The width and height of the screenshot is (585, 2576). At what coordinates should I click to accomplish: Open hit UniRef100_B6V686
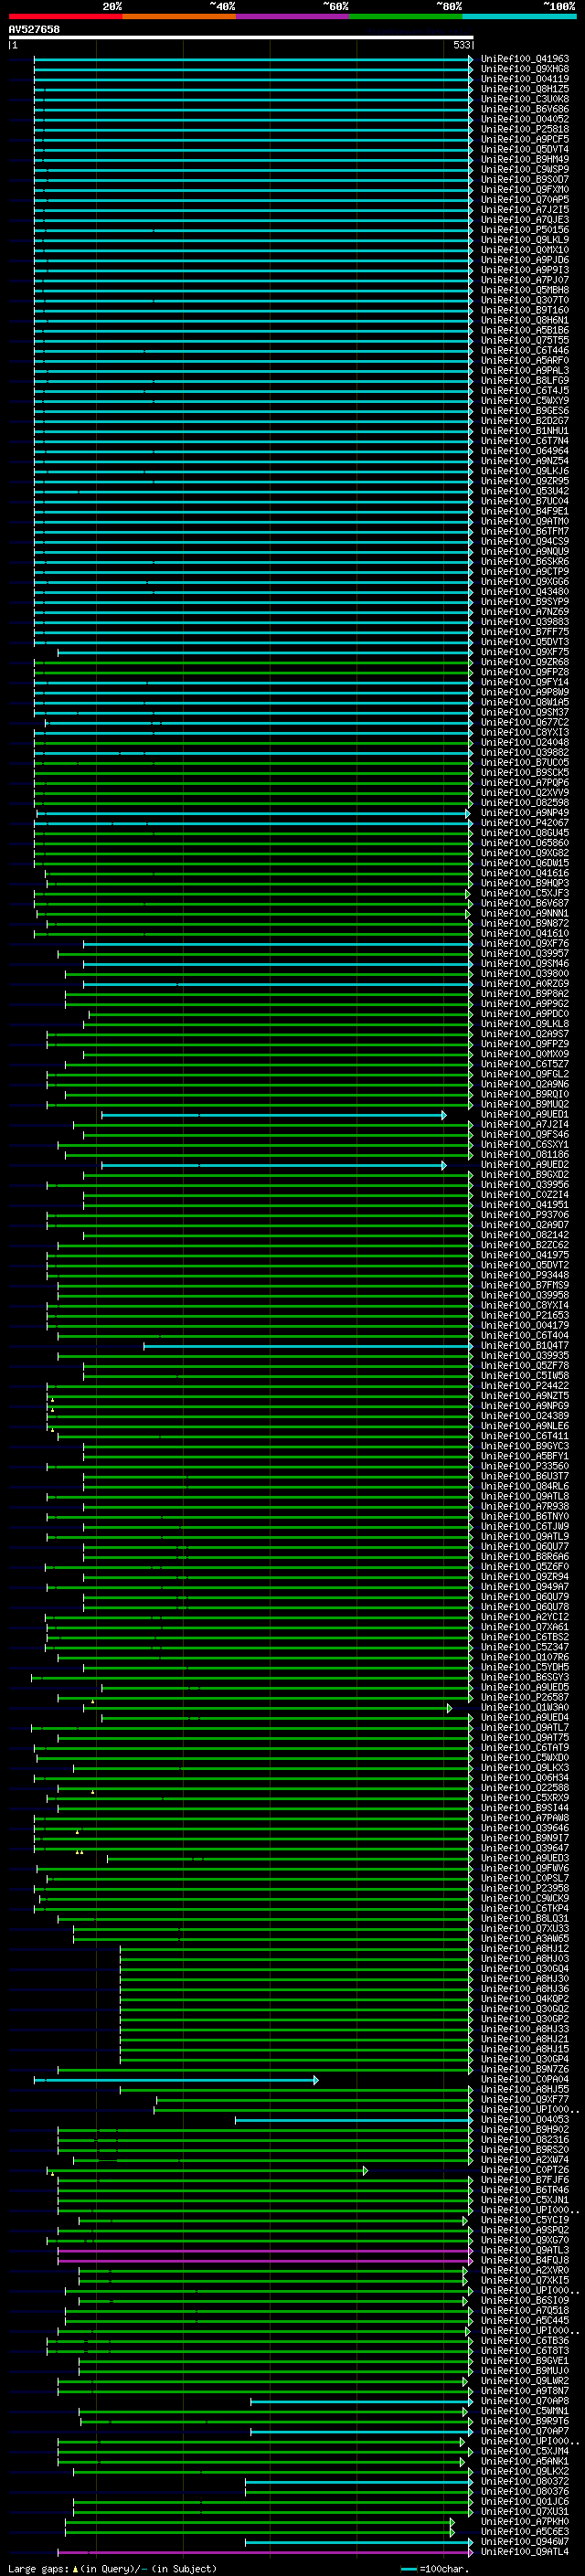tap(524, 109)
